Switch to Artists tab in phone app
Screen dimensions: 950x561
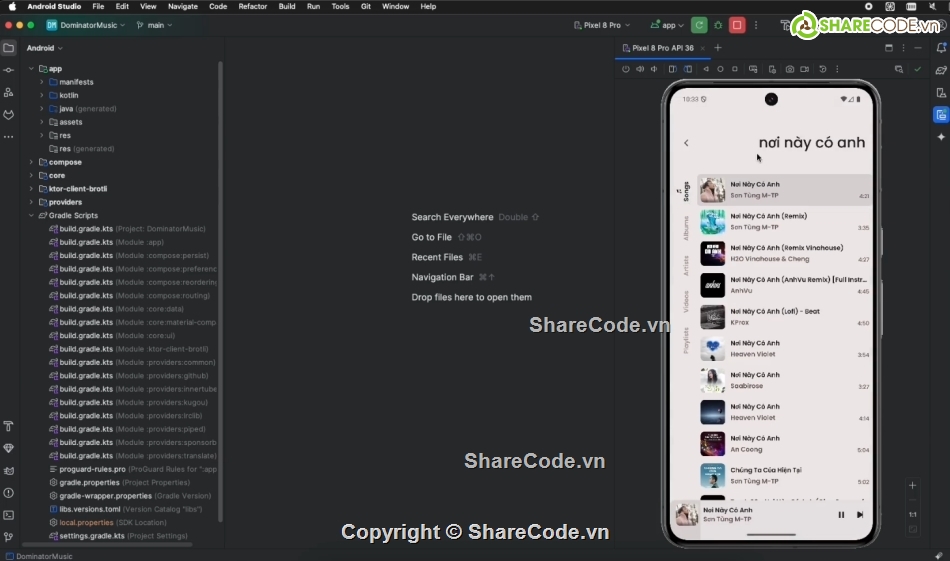pyautogui.click(x=686, y=266)
